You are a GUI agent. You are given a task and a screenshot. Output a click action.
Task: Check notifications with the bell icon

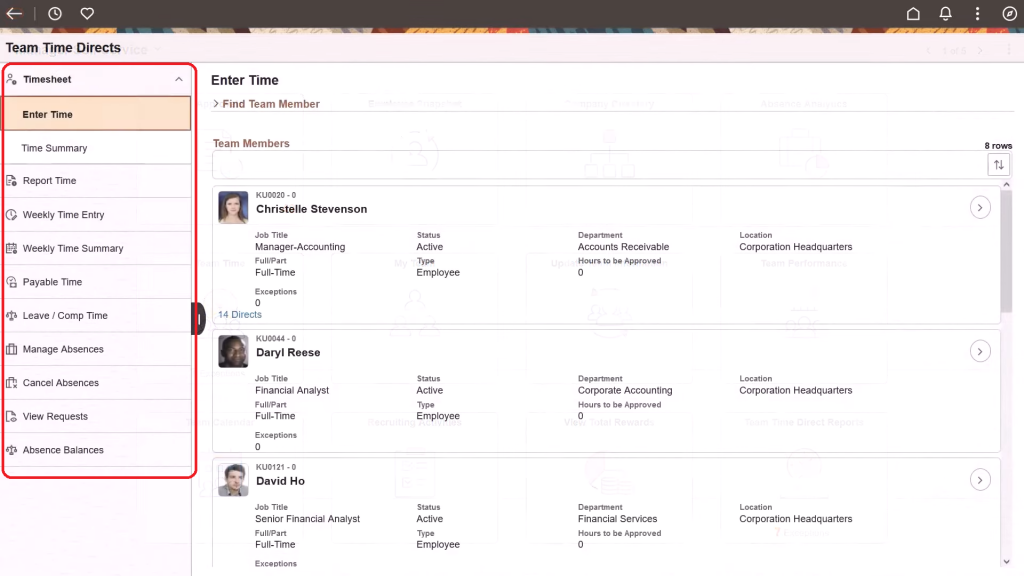click(x=944, y=13)
